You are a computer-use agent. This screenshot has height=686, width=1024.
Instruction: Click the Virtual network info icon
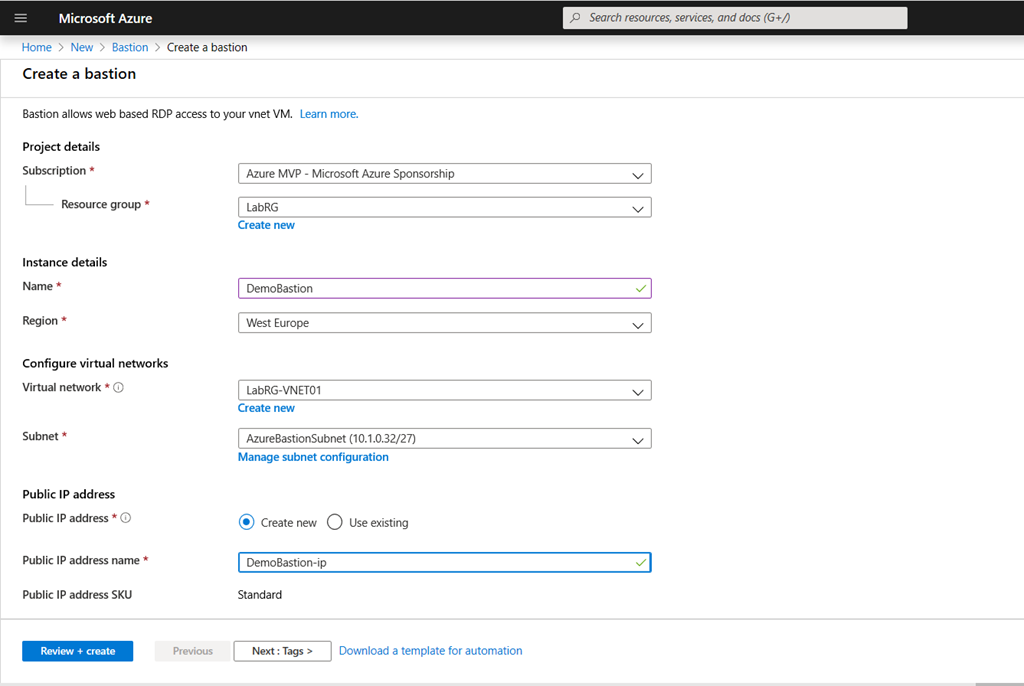click(x=118, y=387)
